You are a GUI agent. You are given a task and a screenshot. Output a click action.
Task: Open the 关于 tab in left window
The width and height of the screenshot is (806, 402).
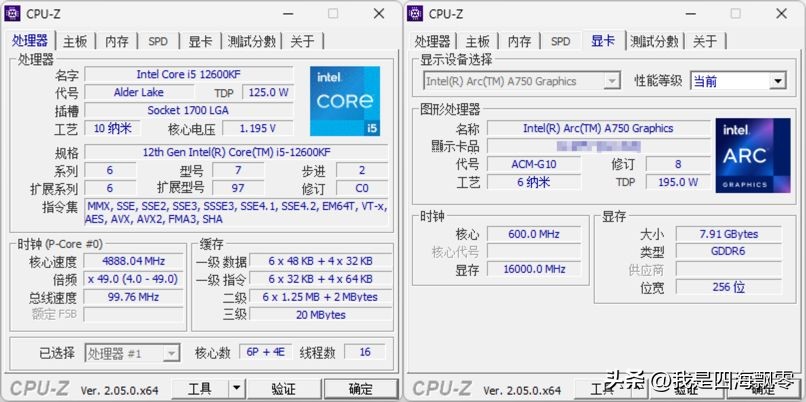(303, 42)
